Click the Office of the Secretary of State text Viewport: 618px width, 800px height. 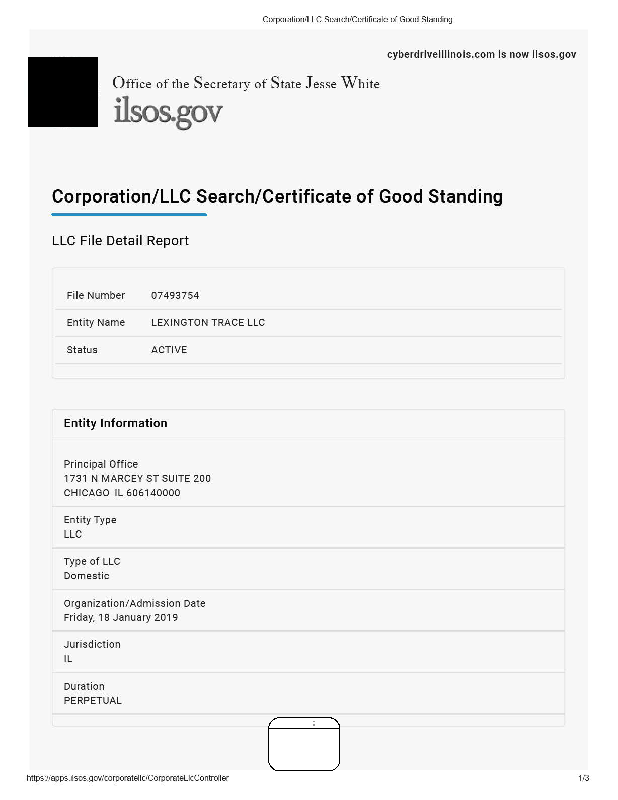tap(245, 83)
